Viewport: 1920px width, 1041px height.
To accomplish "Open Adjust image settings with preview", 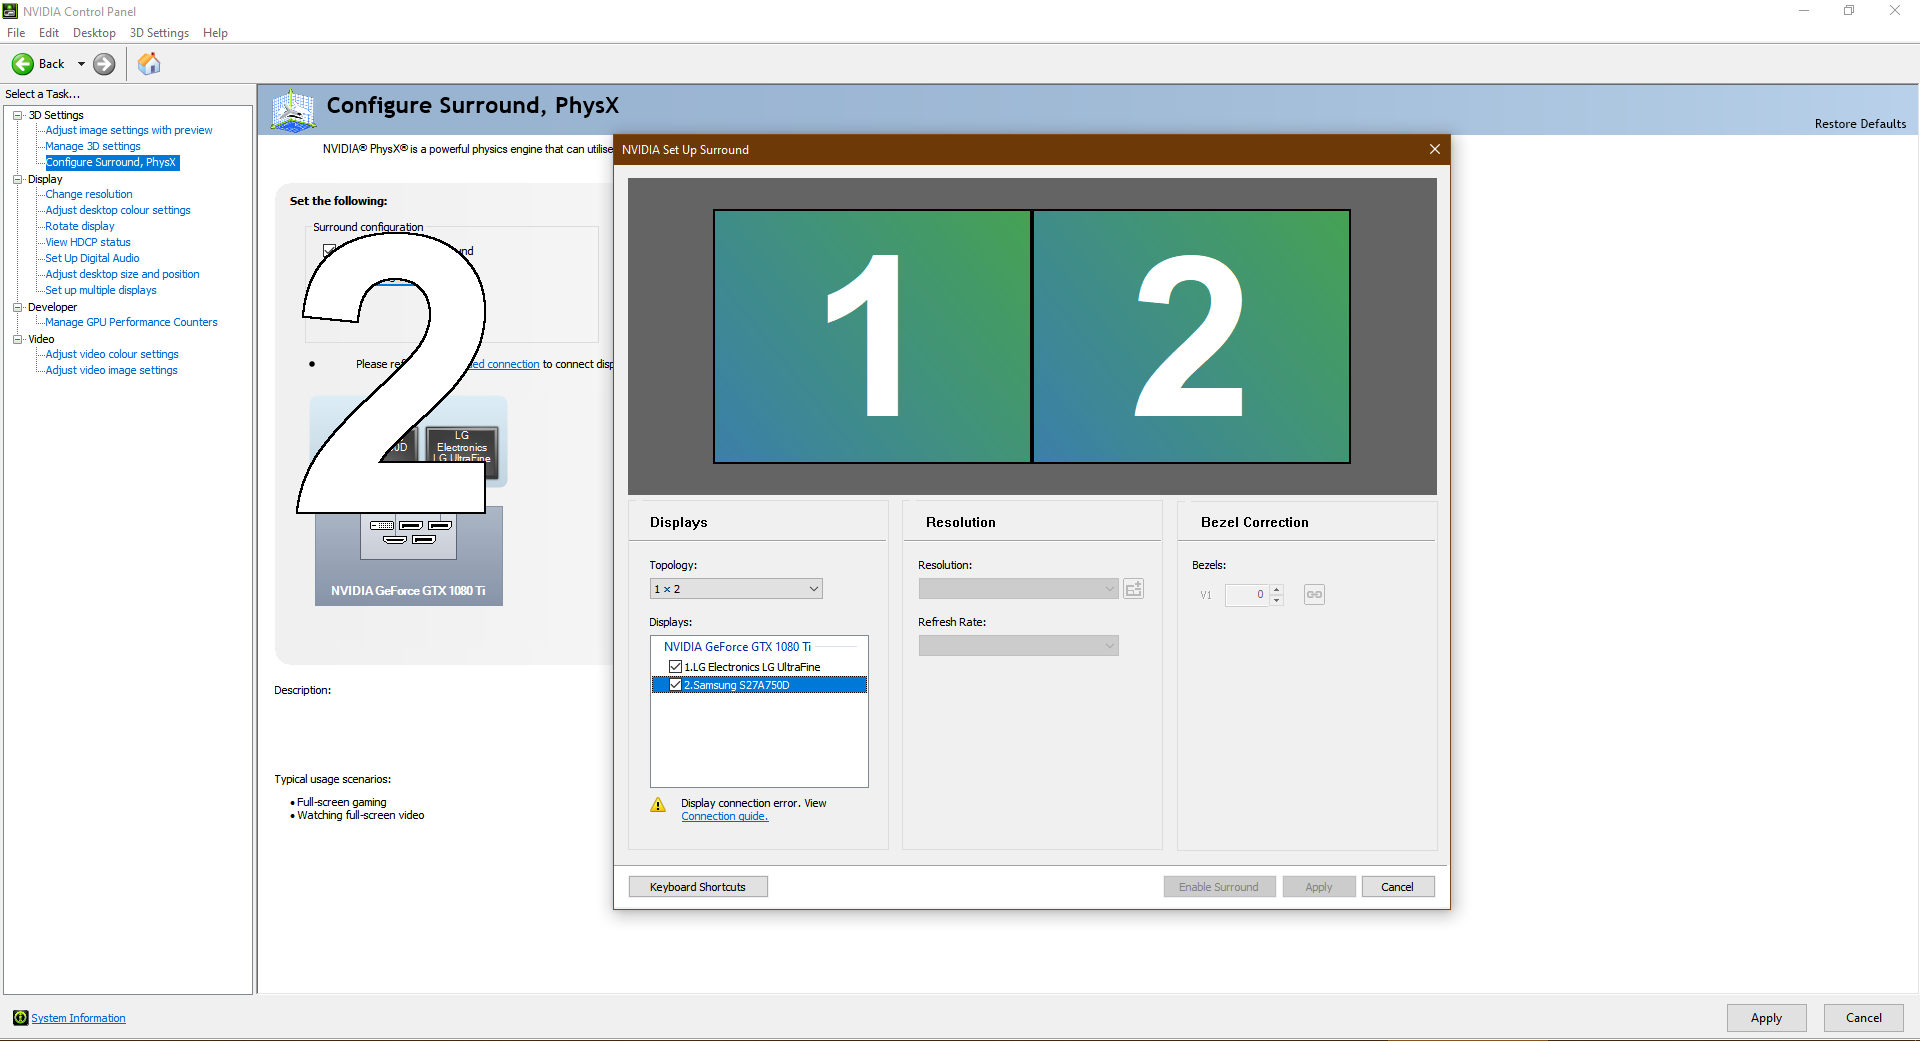I will [x=129, y=130].
